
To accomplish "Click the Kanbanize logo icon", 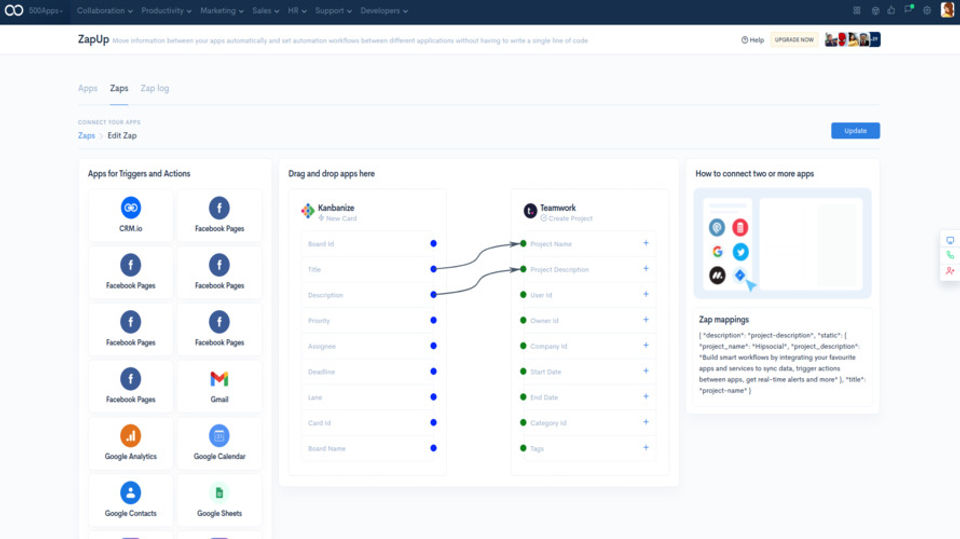I will 308,211.
